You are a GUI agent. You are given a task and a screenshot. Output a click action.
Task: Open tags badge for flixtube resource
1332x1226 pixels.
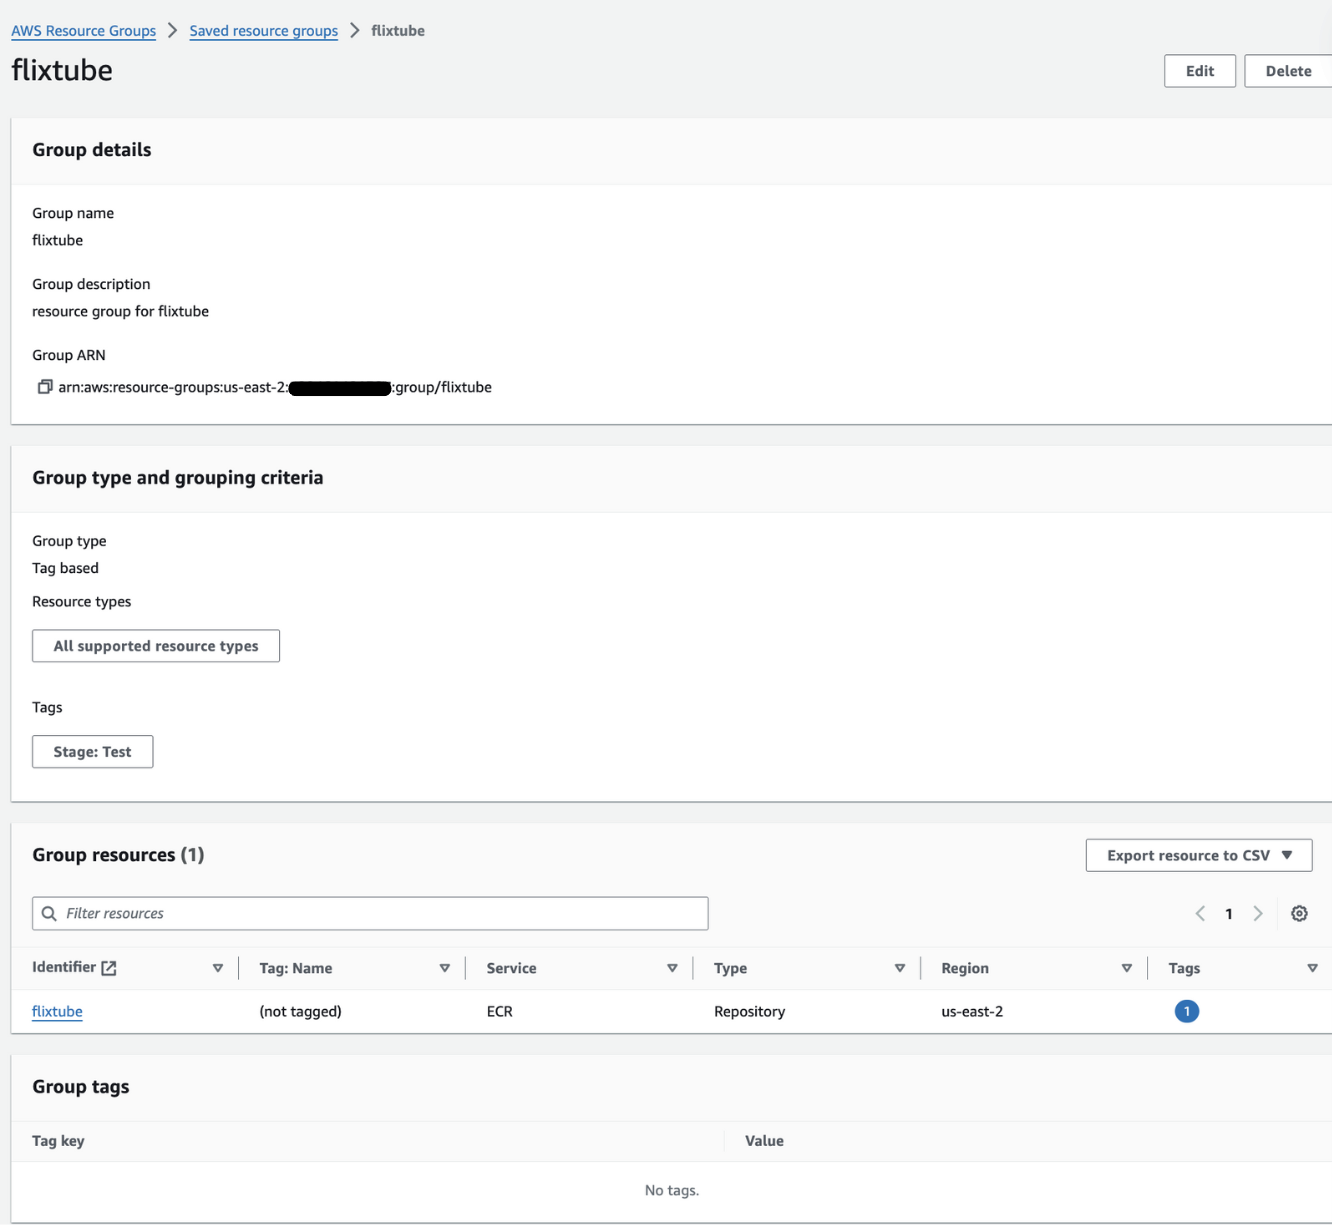coord(1187,1011)
